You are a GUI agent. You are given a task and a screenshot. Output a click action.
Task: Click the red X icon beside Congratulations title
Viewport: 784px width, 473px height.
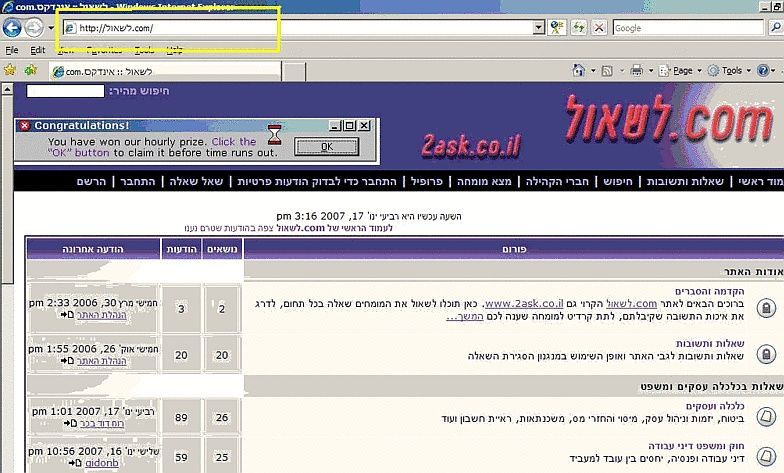(x=24, y=126)
